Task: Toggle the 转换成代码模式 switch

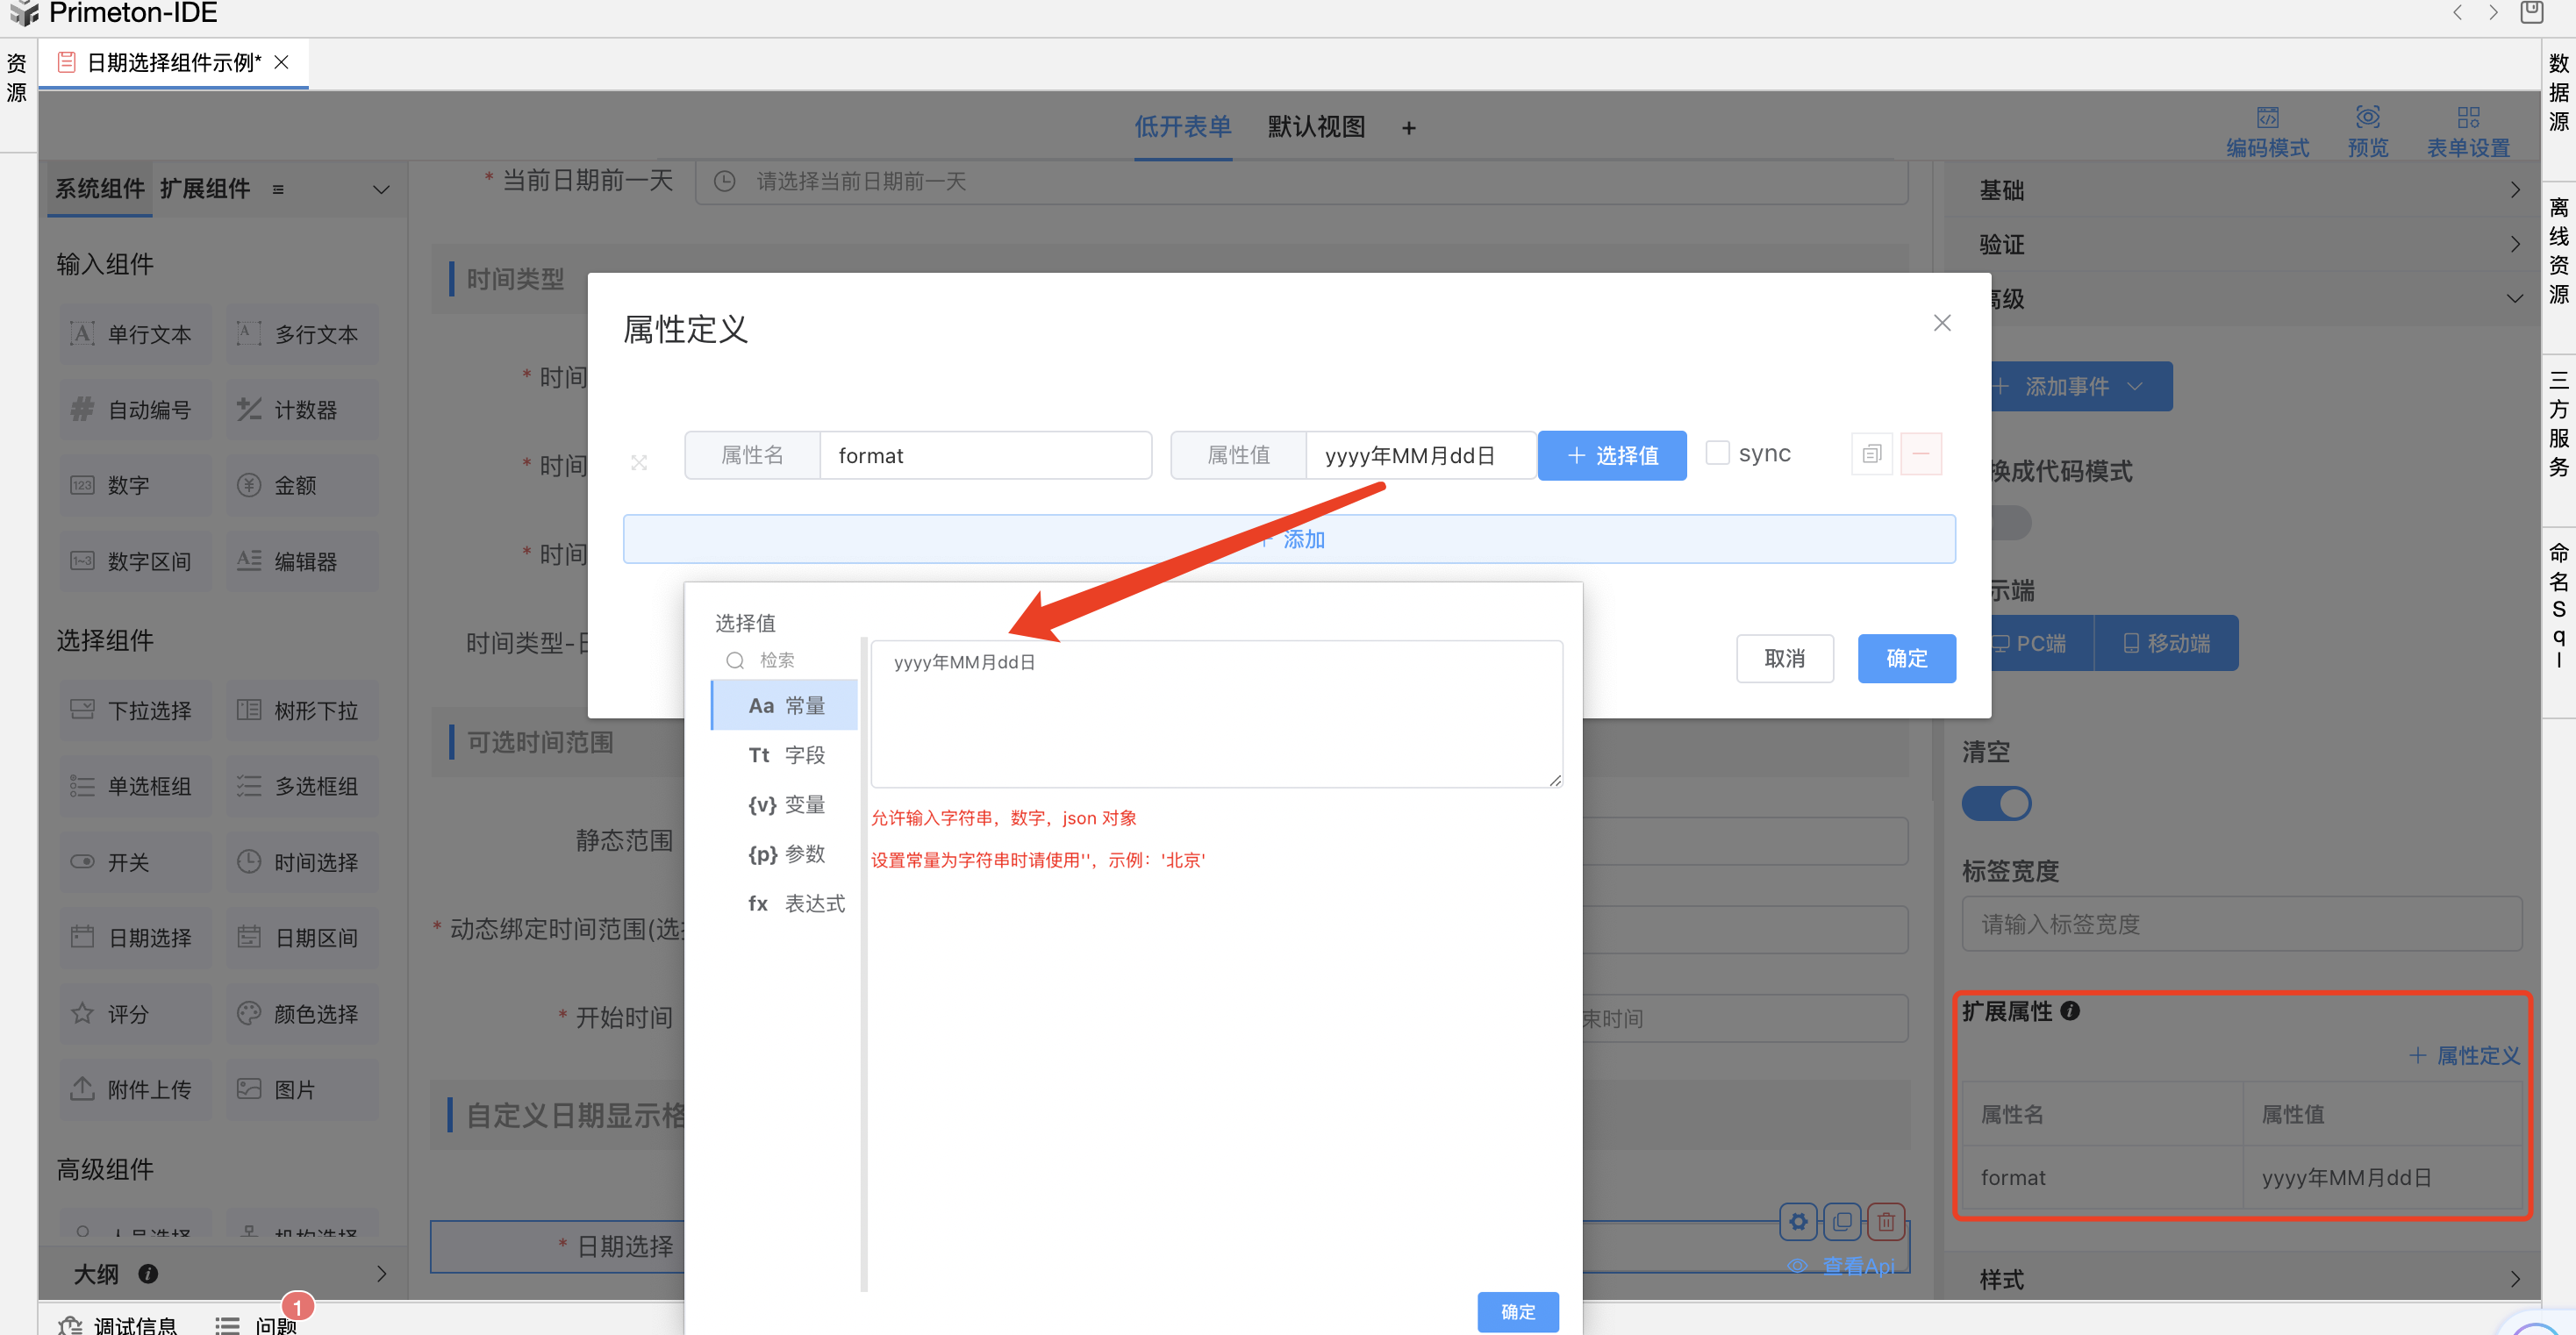Action: (2010, 523)
